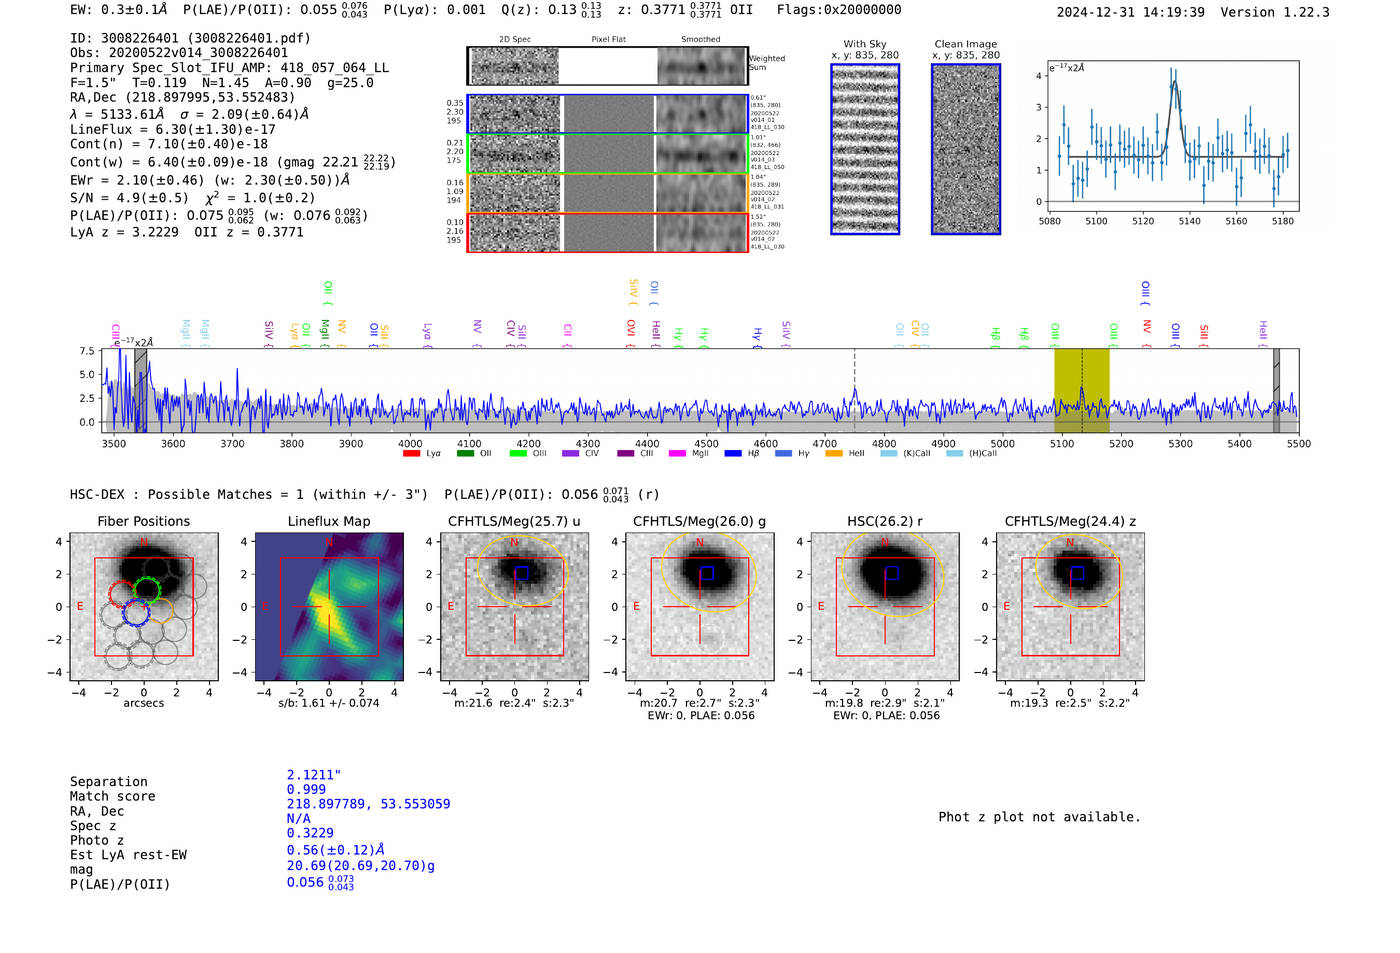Click the green fiber circle in Fiber Positions

pyautogui.click(x=147, y=591)
